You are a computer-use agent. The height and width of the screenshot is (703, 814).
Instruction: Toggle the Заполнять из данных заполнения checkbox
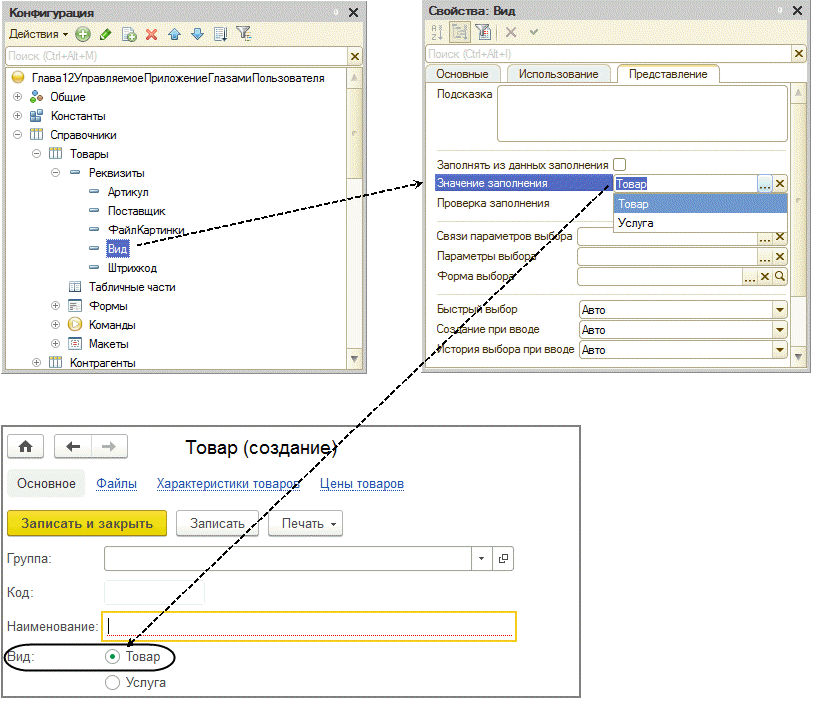coord(619,165)
